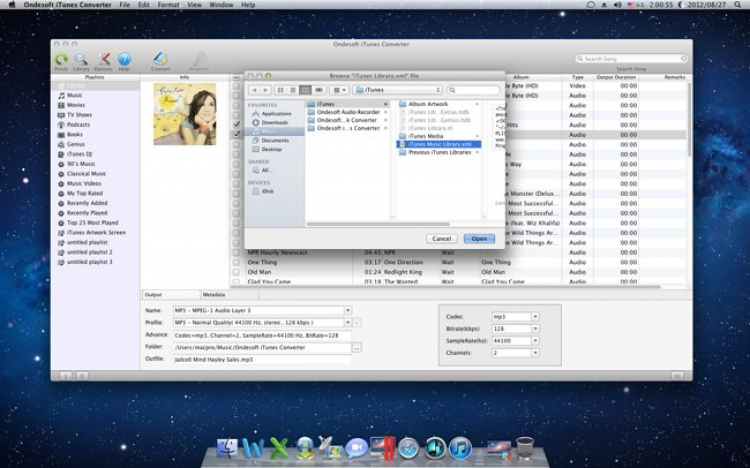Open the Options toolbar icon
The image size is (750, 468).
click(x=103, y=60)
